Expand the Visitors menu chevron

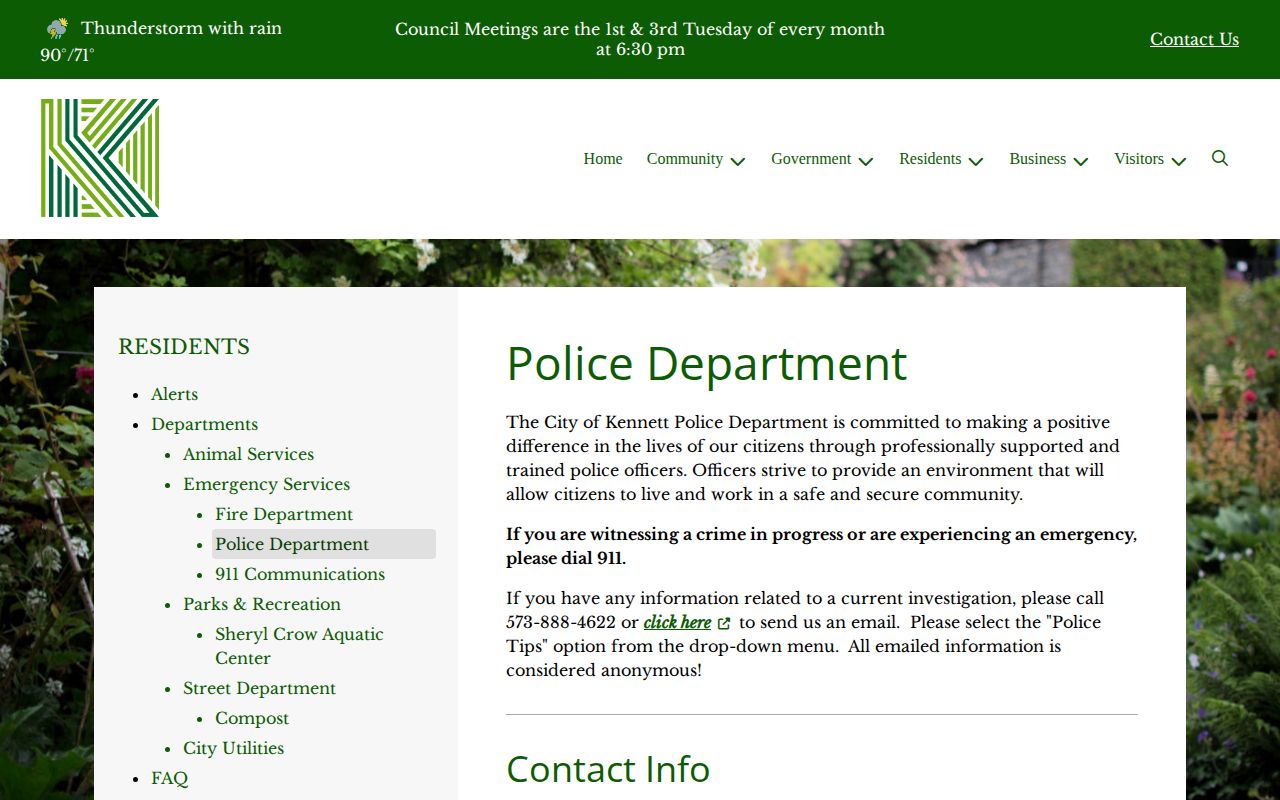1179,161
